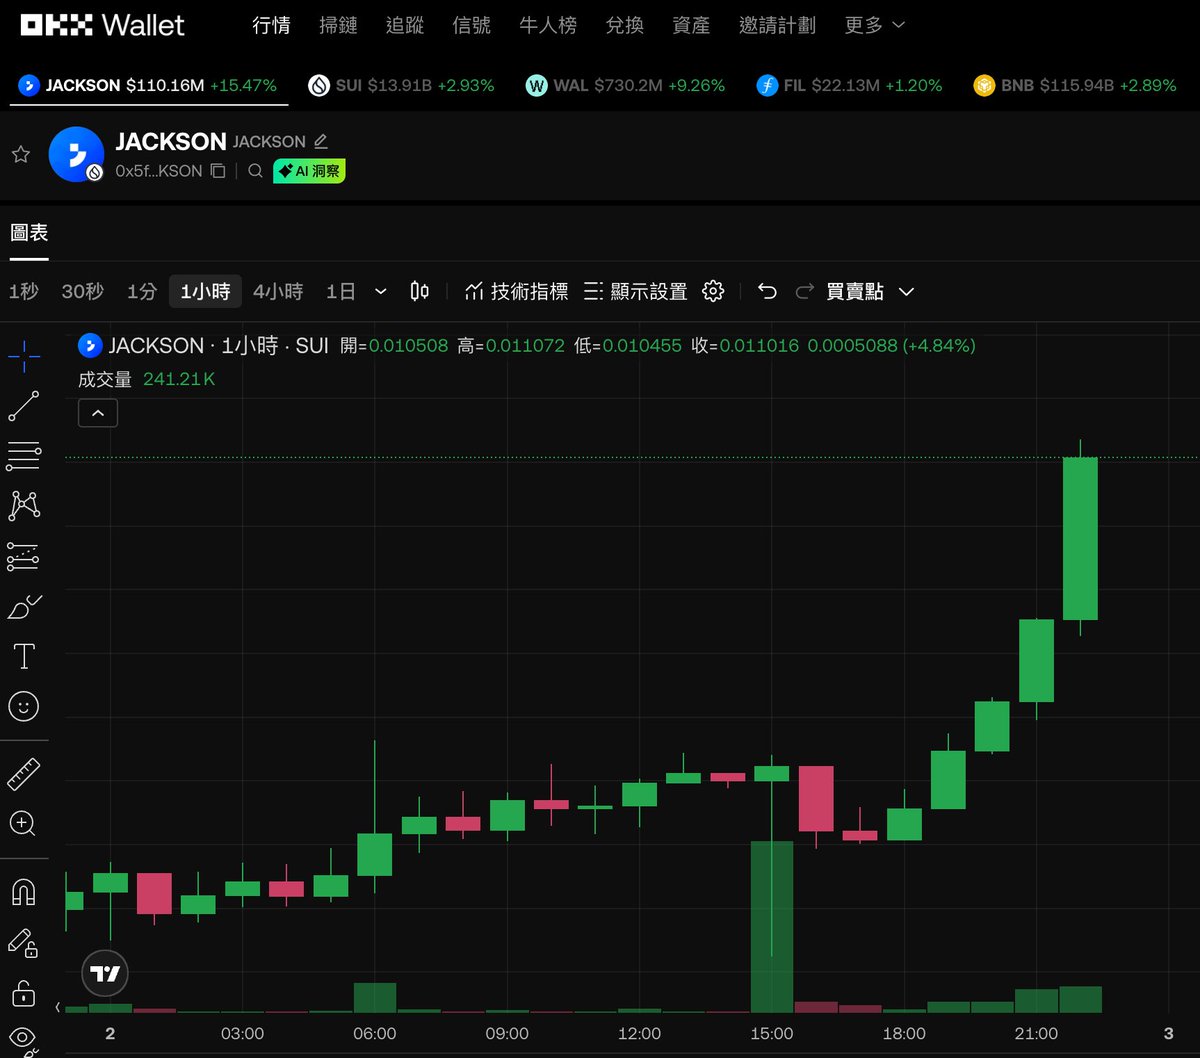Viewport: 1200px width, 1058px height.
Task: Select the trend line drawing tool
Action: pyautogui.click(x=24, y=406)
